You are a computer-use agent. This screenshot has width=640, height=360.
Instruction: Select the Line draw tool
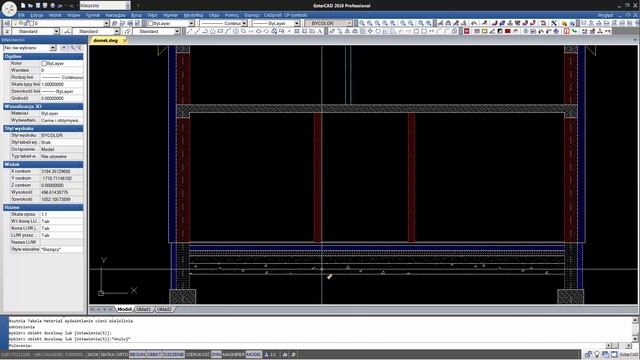190,31
